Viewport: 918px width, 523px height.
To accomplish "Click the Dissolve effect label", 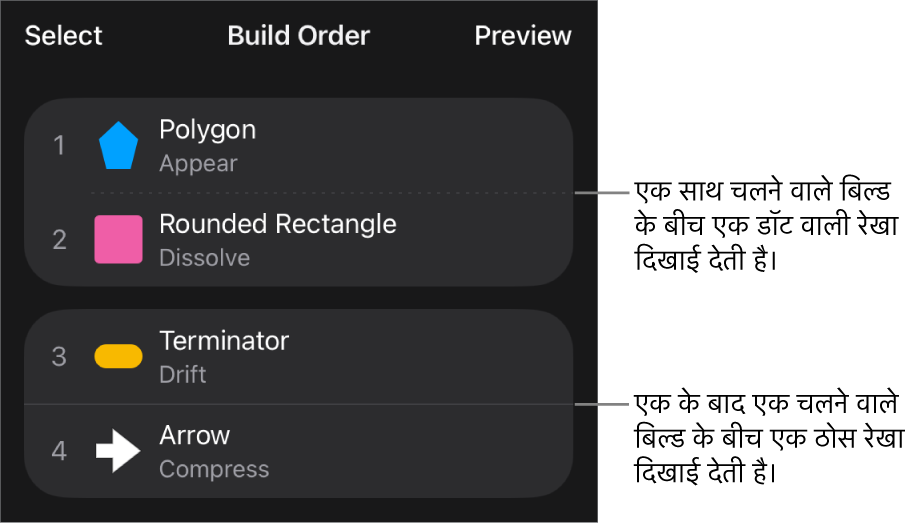I will pos(204,258).
